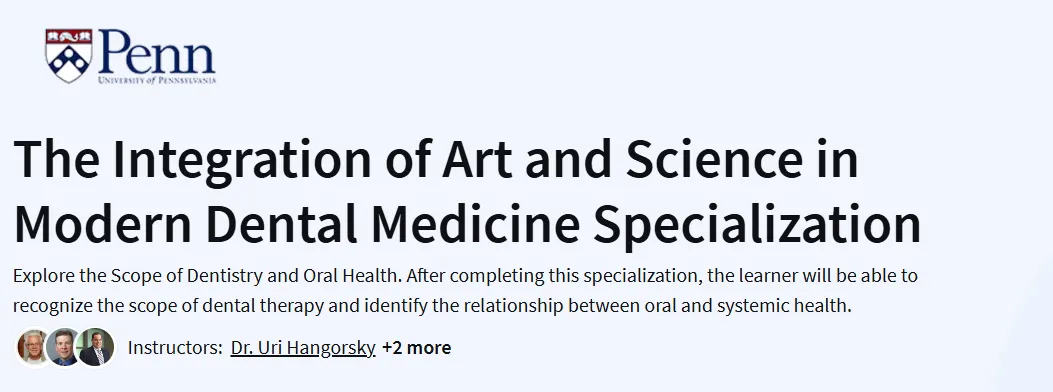Viewport: 1053px width, 392px height.
Task: Click the "University of Pennsylvania" logo caption
Action: (156, 80)
